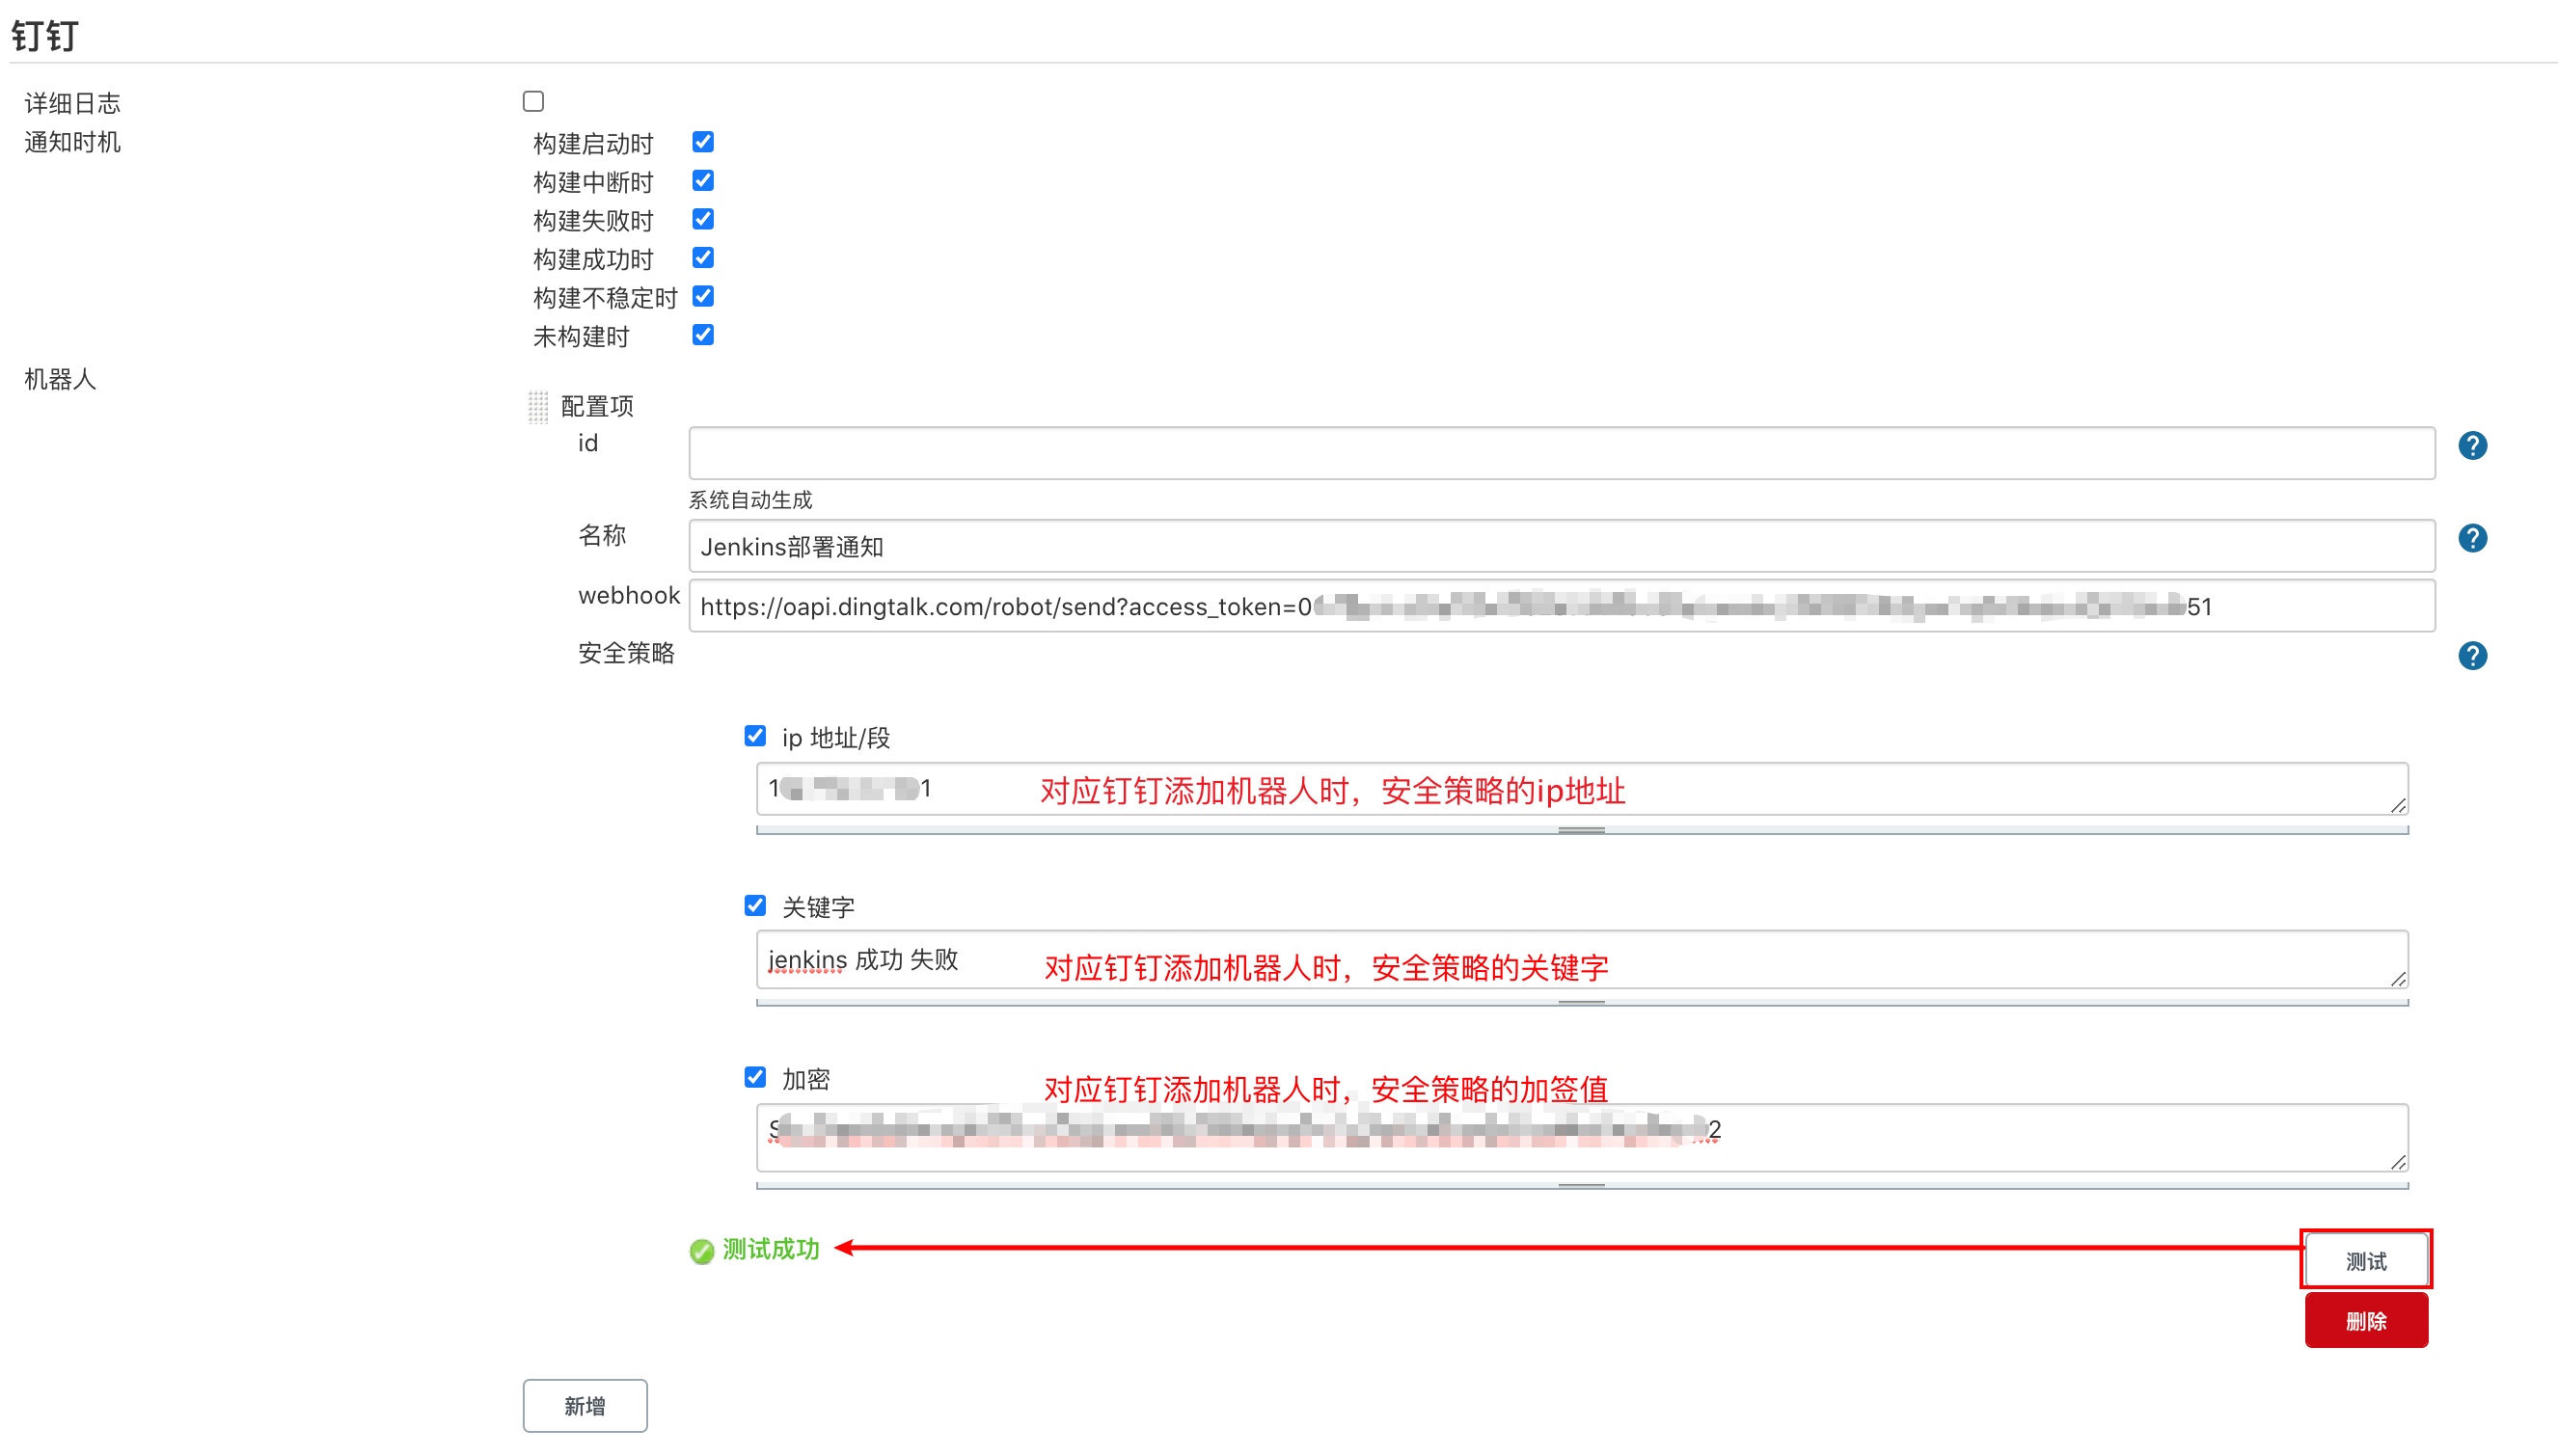The height and width of the screenshot is (1456, 2558).
Task: Grab the 配置项 drag handle icon
Action: click(x=538, y=407)
